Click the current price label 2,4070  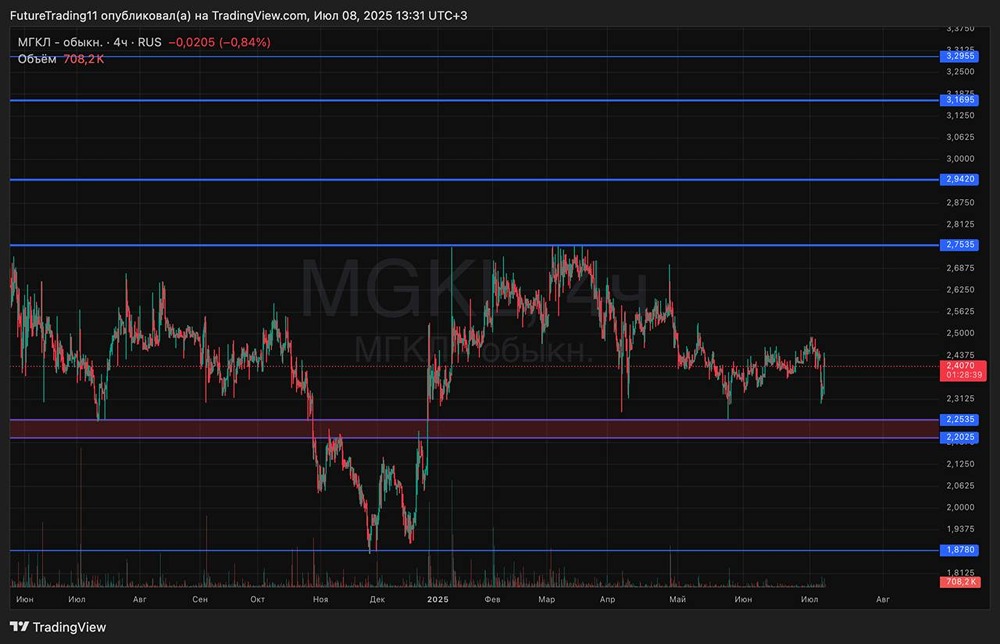coord(963,370)
